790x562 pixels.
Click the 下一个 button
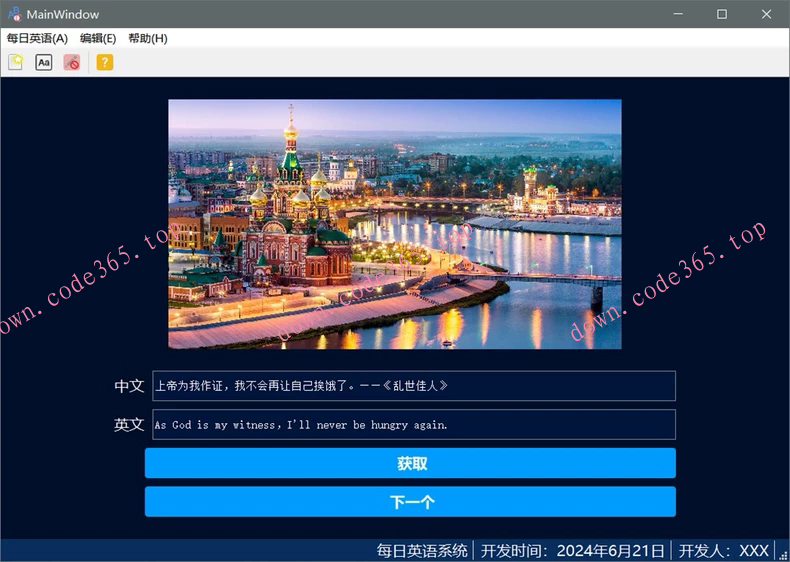410,502
